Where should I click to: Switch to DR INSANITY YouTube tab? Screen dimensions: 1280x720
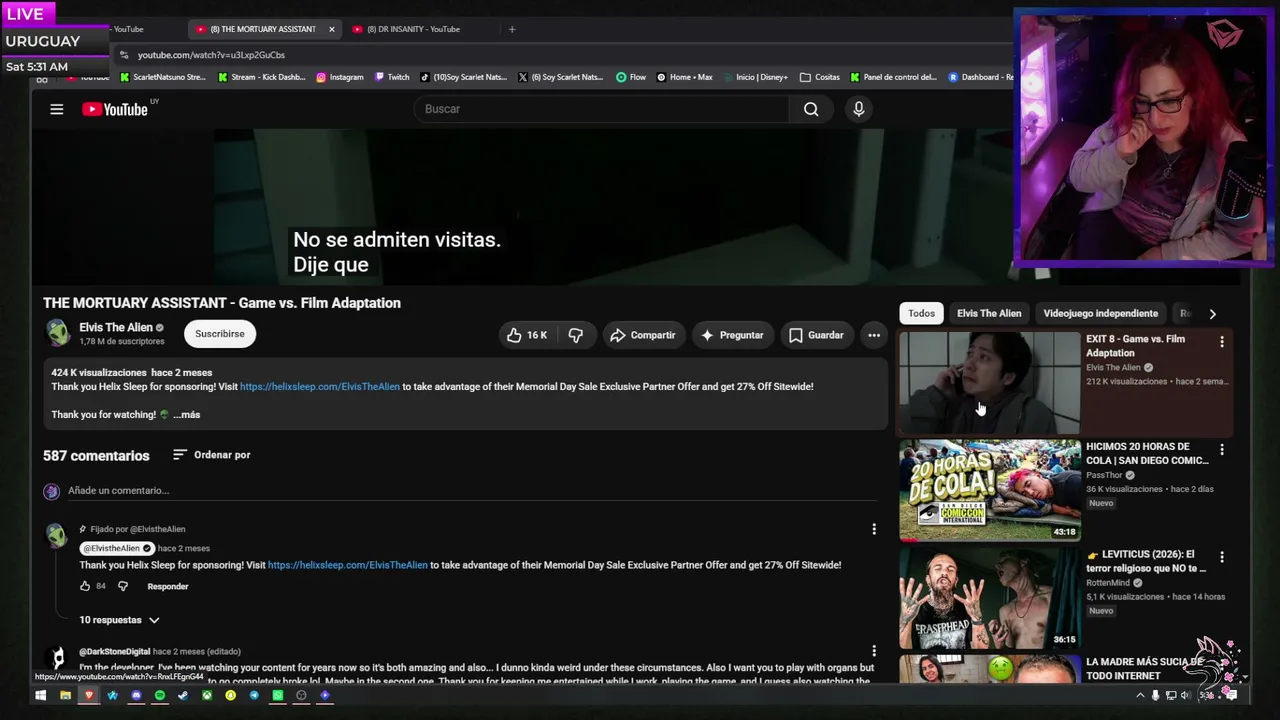click(412, 29)
